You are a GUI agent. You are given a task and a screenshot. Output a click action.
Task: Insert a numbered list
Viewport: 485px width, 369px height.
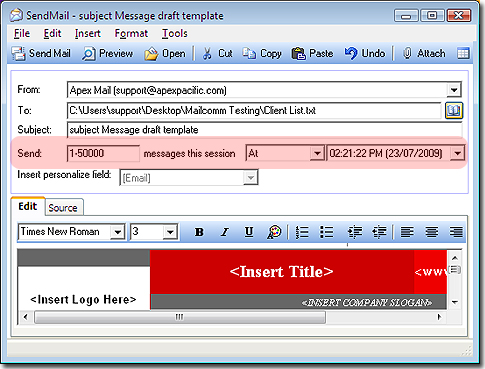[x=302, y=232]
